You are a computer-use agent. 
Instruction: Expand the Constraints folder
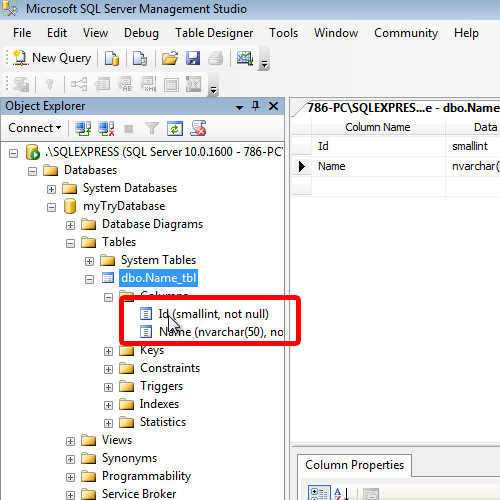coord(108,369)
